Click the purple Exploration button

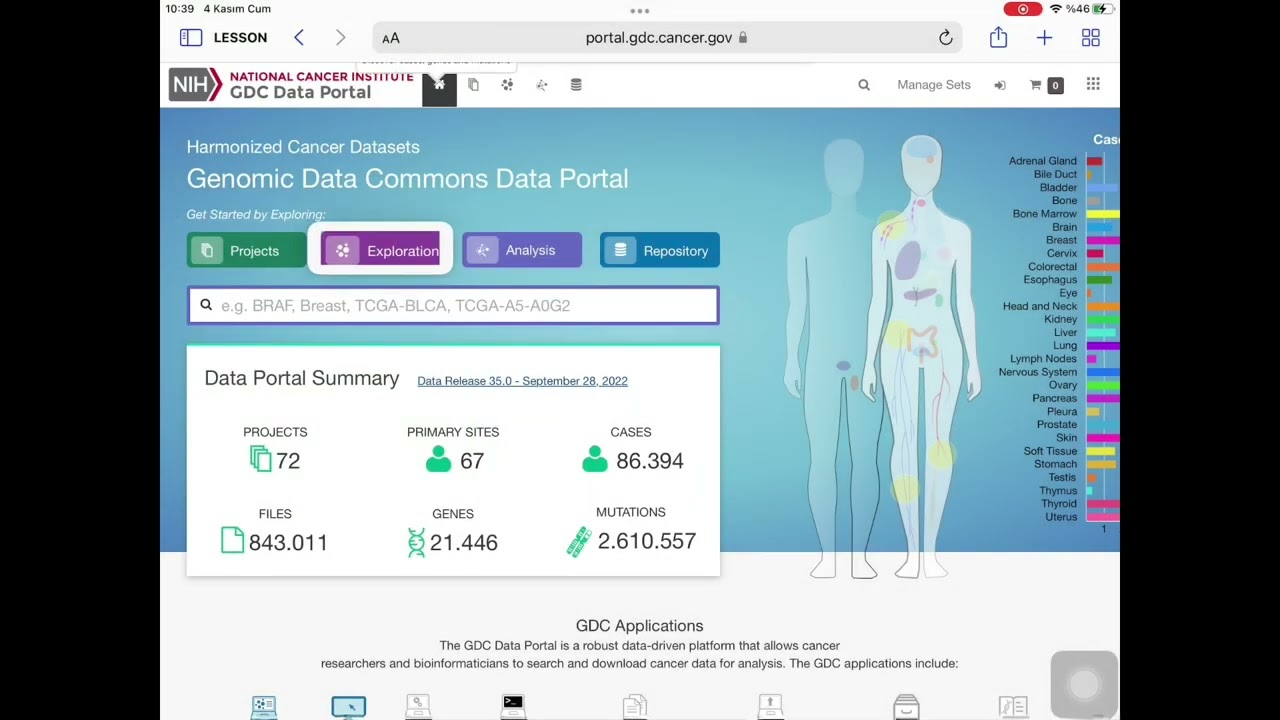pos(380,250)
